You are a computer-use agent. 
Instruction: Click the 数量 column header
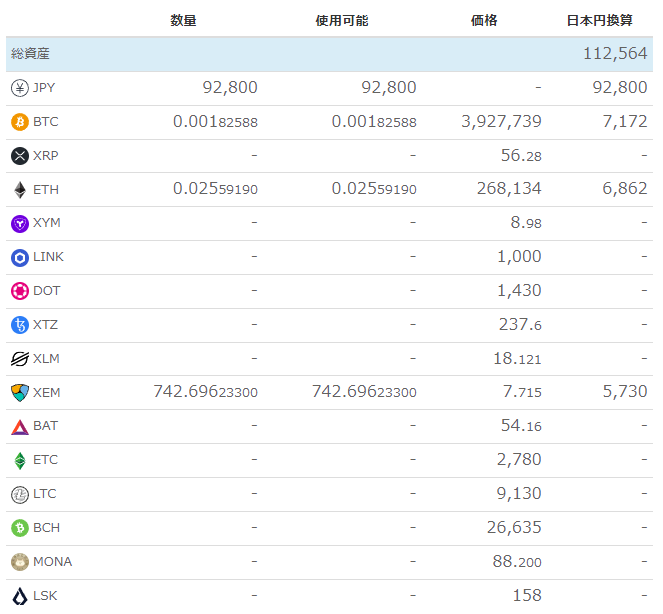(x=183, y=20)
